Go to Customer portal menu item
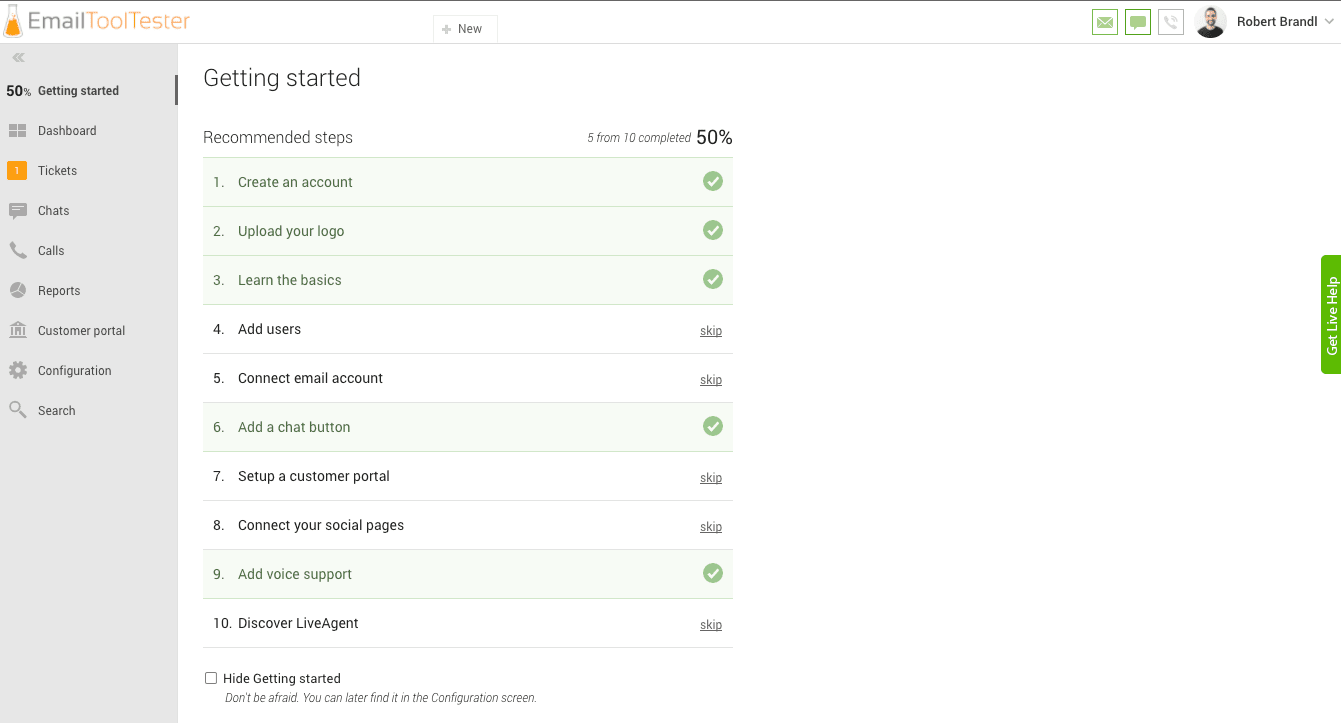The width and height of the screenshot is (1341, 723). point(81,331)
